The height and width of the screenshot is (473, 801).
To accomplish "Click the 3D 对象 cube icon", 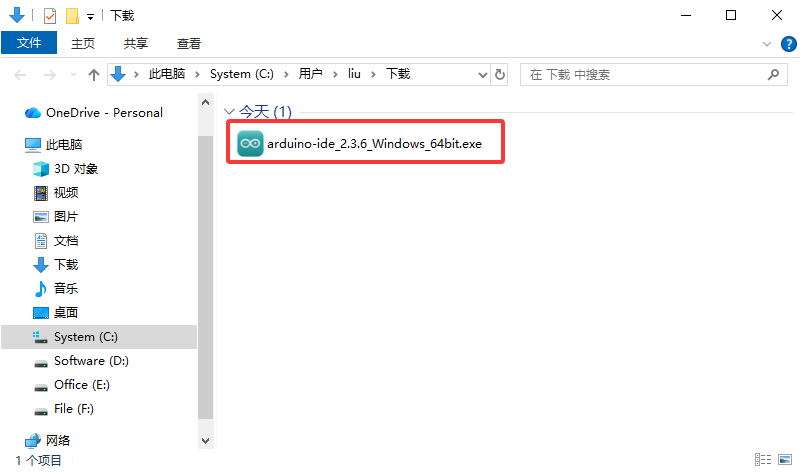I will click(40, 169).
